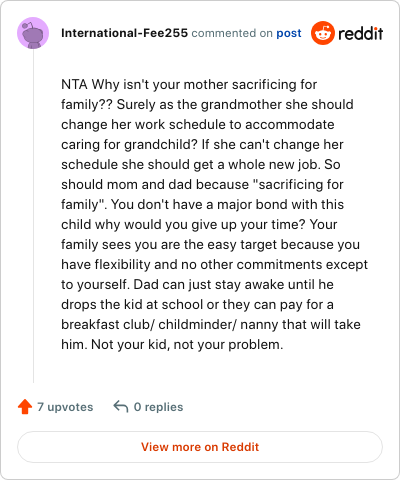The width and height of the screenshot is (400, 480).
Task: Collapse thread using vertical line under avatar
Action: point(33,216)
